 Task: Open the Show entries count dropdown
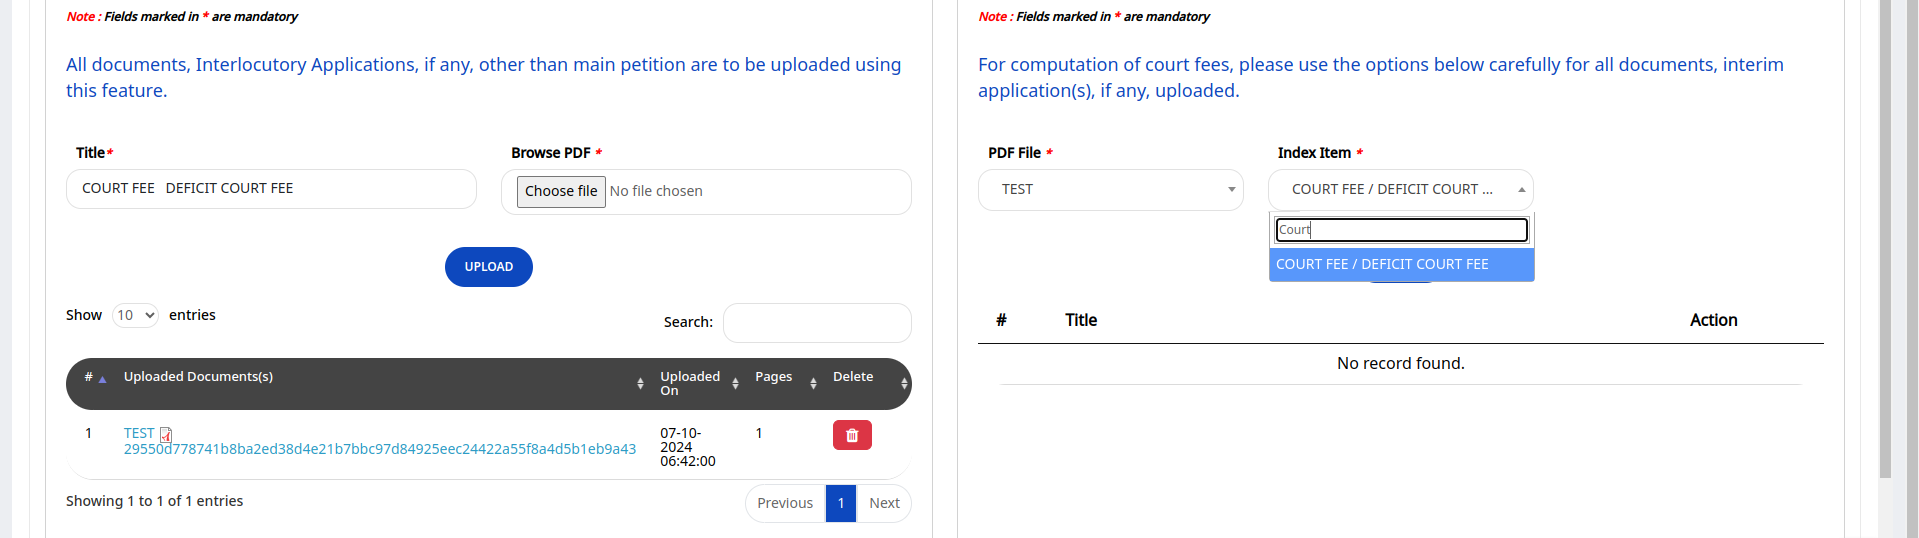pyautogui.click(x=135, y=315)
